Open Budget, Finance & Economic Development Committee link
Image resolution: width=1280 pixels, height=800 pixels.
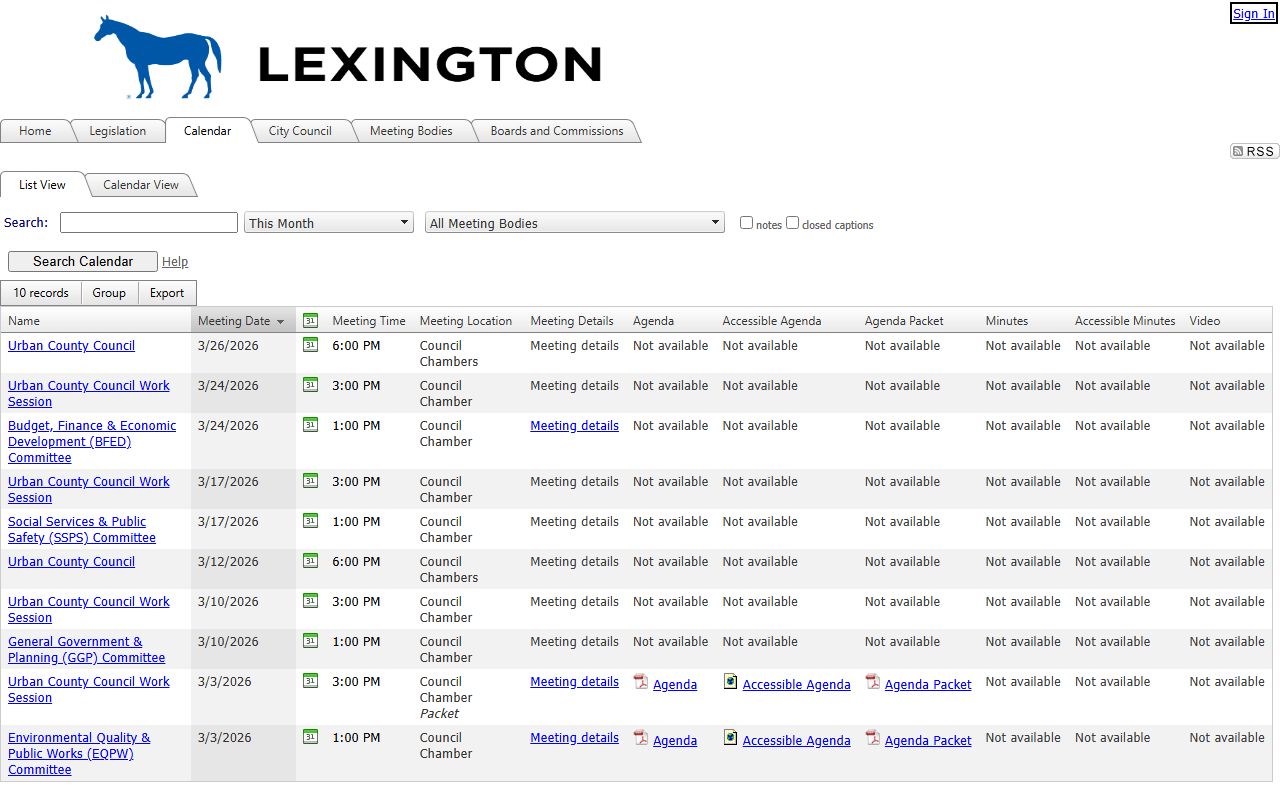click(92, 441)
